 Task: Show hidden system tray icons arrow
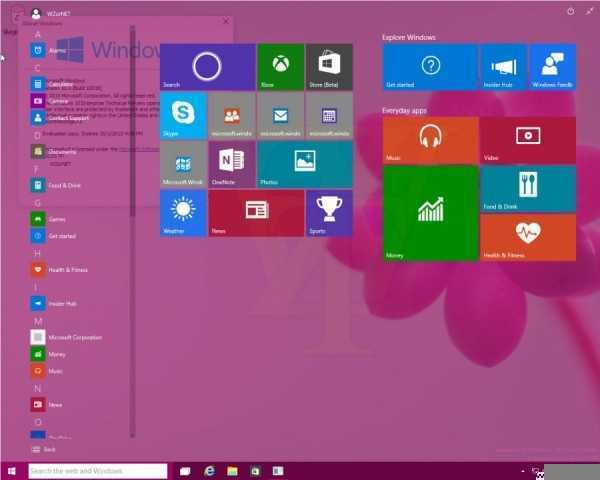click(x=523, y=471)
